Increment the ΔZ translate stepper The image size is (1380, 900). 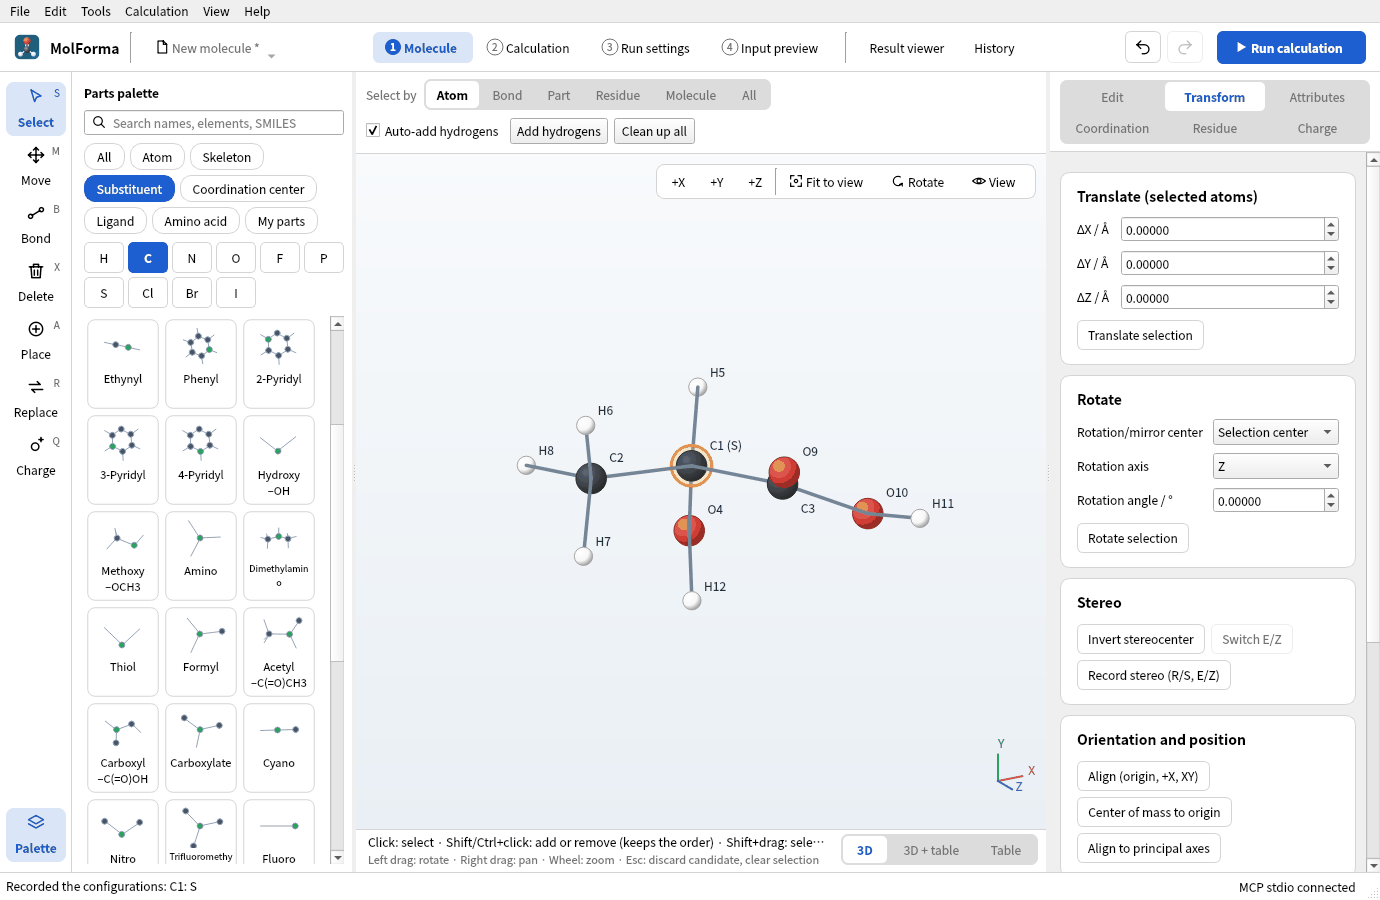pos(1331,292)
